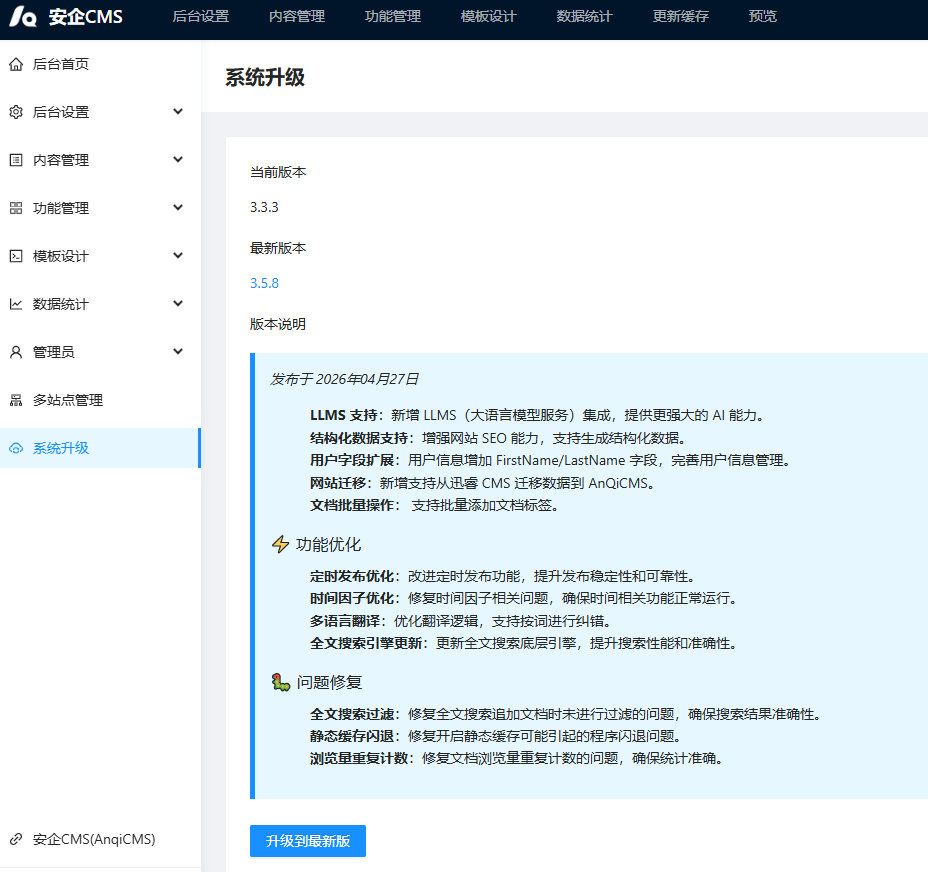Click the 时间因子优化 release note line

(524, 598)
